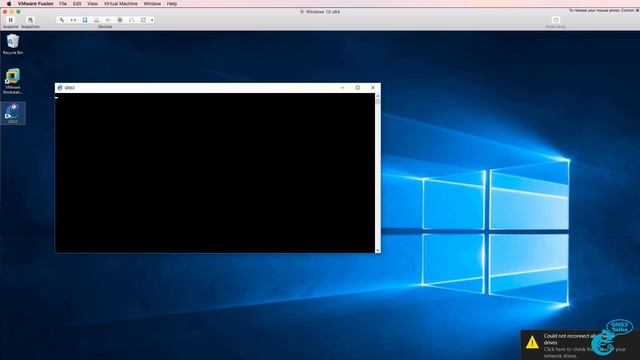Screen dimensions: 640x360
Task: Open the Snapshots toolbar button
Action: click(30, 20)
